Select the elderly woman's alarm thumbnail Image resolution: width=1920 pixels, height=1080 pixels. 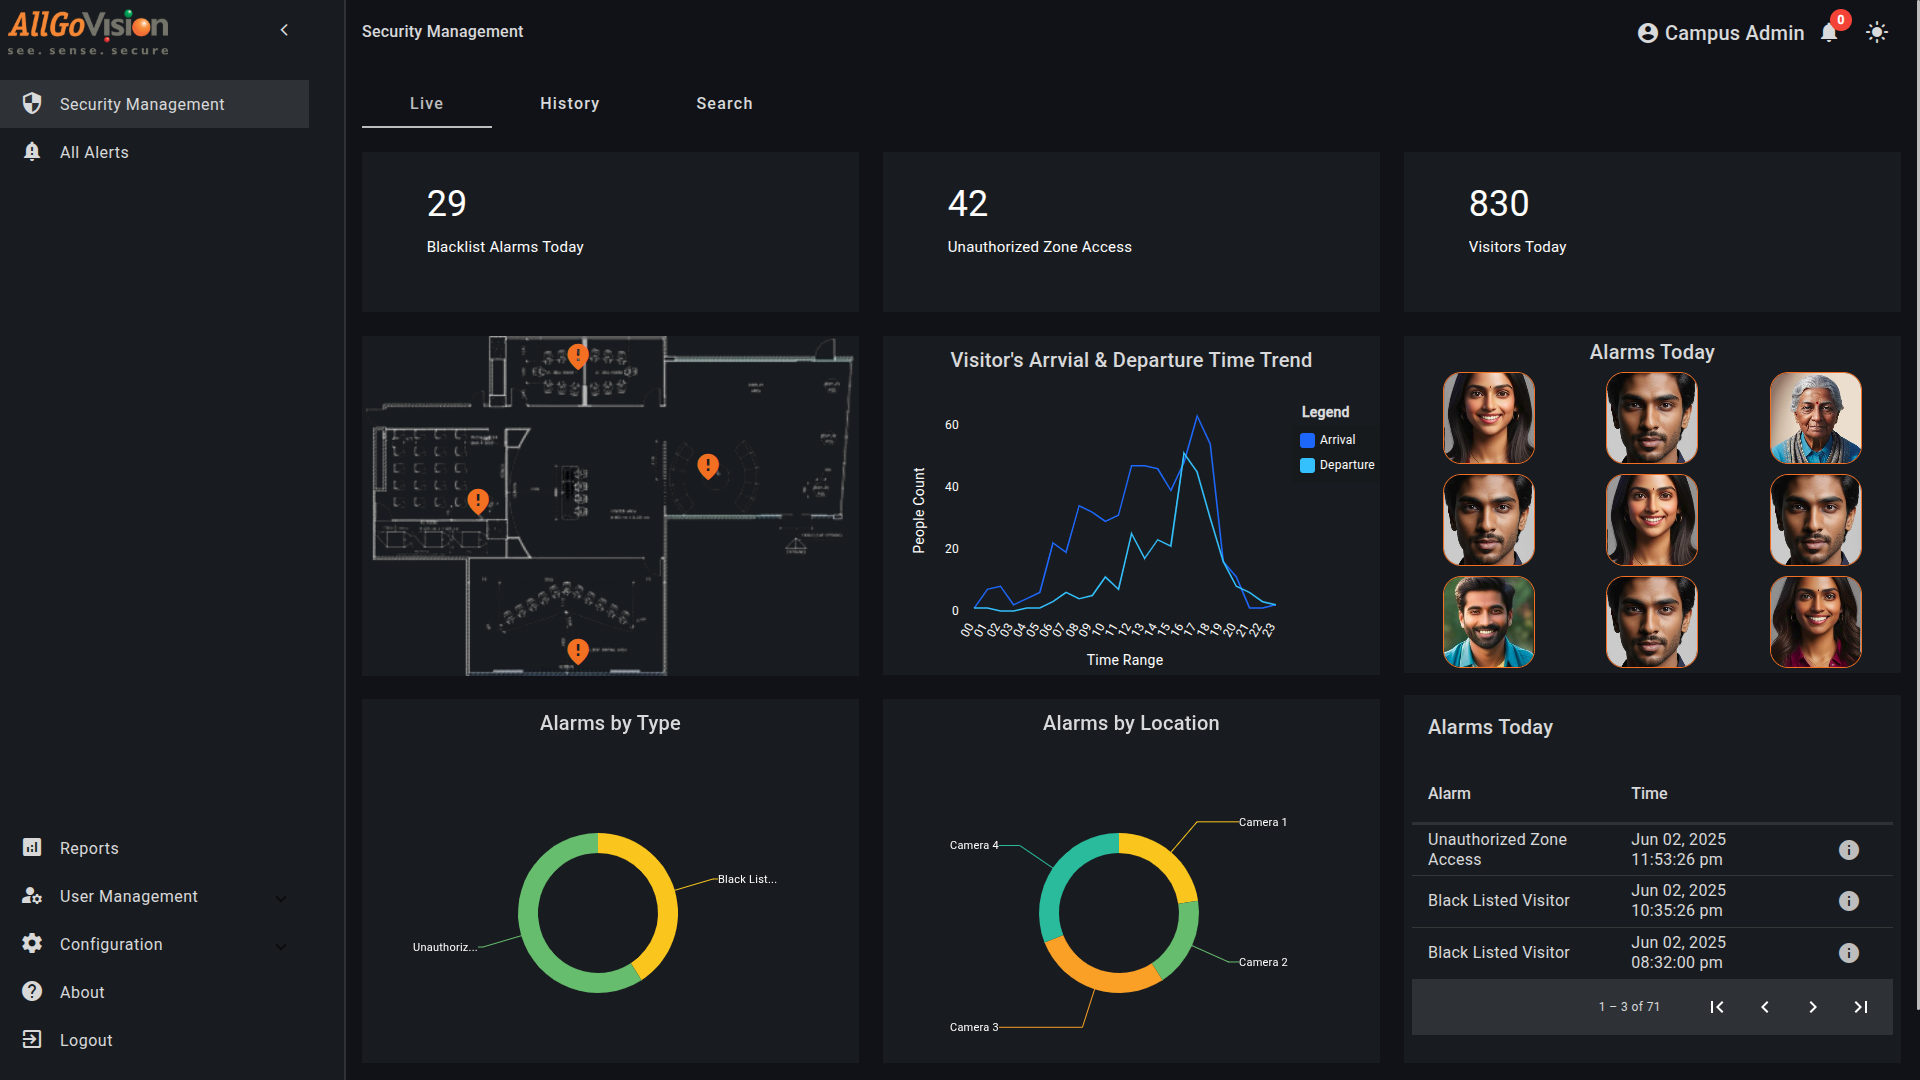pos(1815,418)
